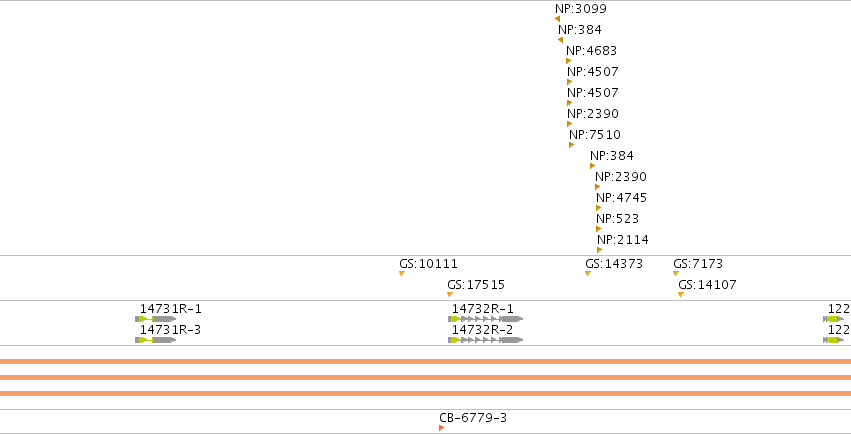Click the triangle under NP:2390 above NP:7510
851x434 pixels.
click(x=570, y=124)
